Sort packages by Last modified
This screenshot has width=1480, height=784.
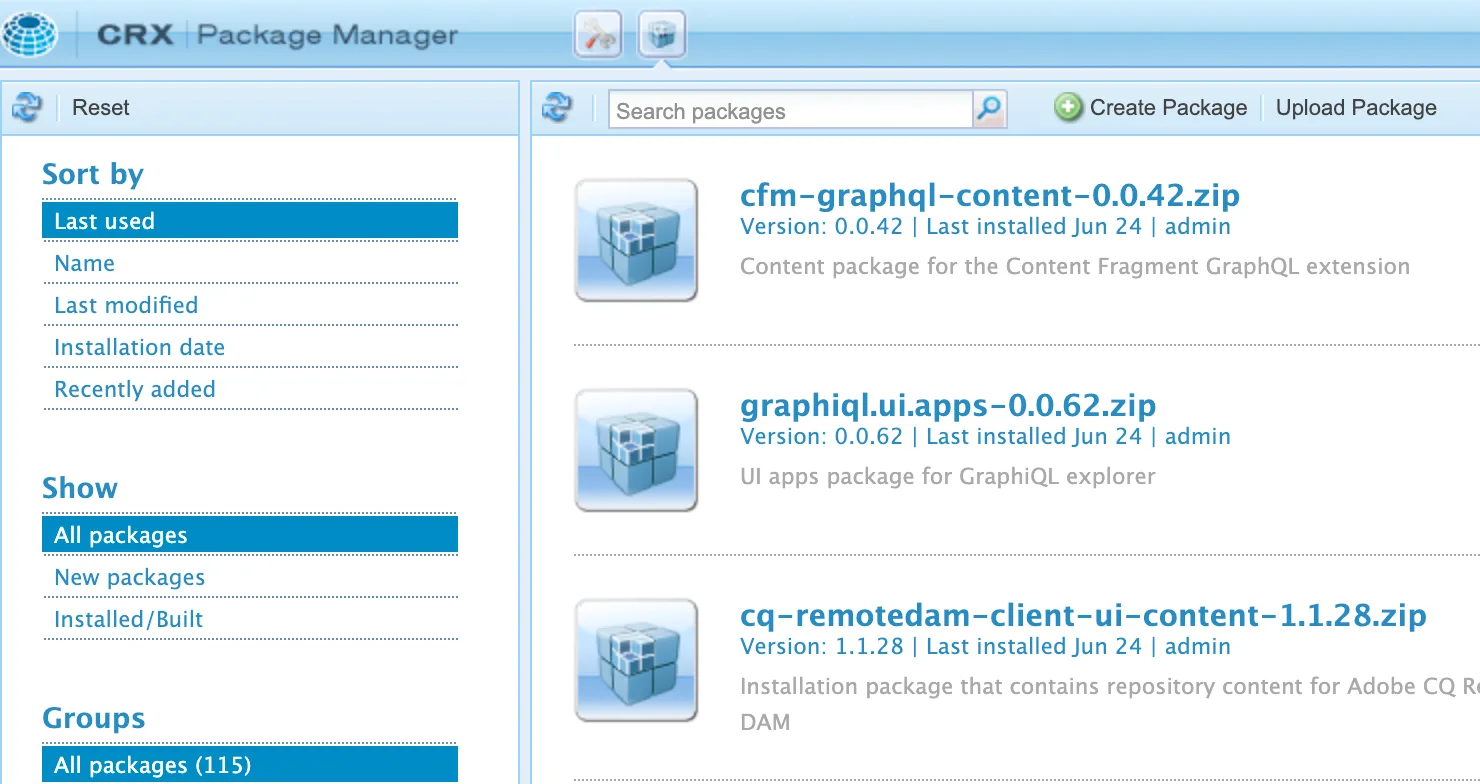tap(126, 305)
